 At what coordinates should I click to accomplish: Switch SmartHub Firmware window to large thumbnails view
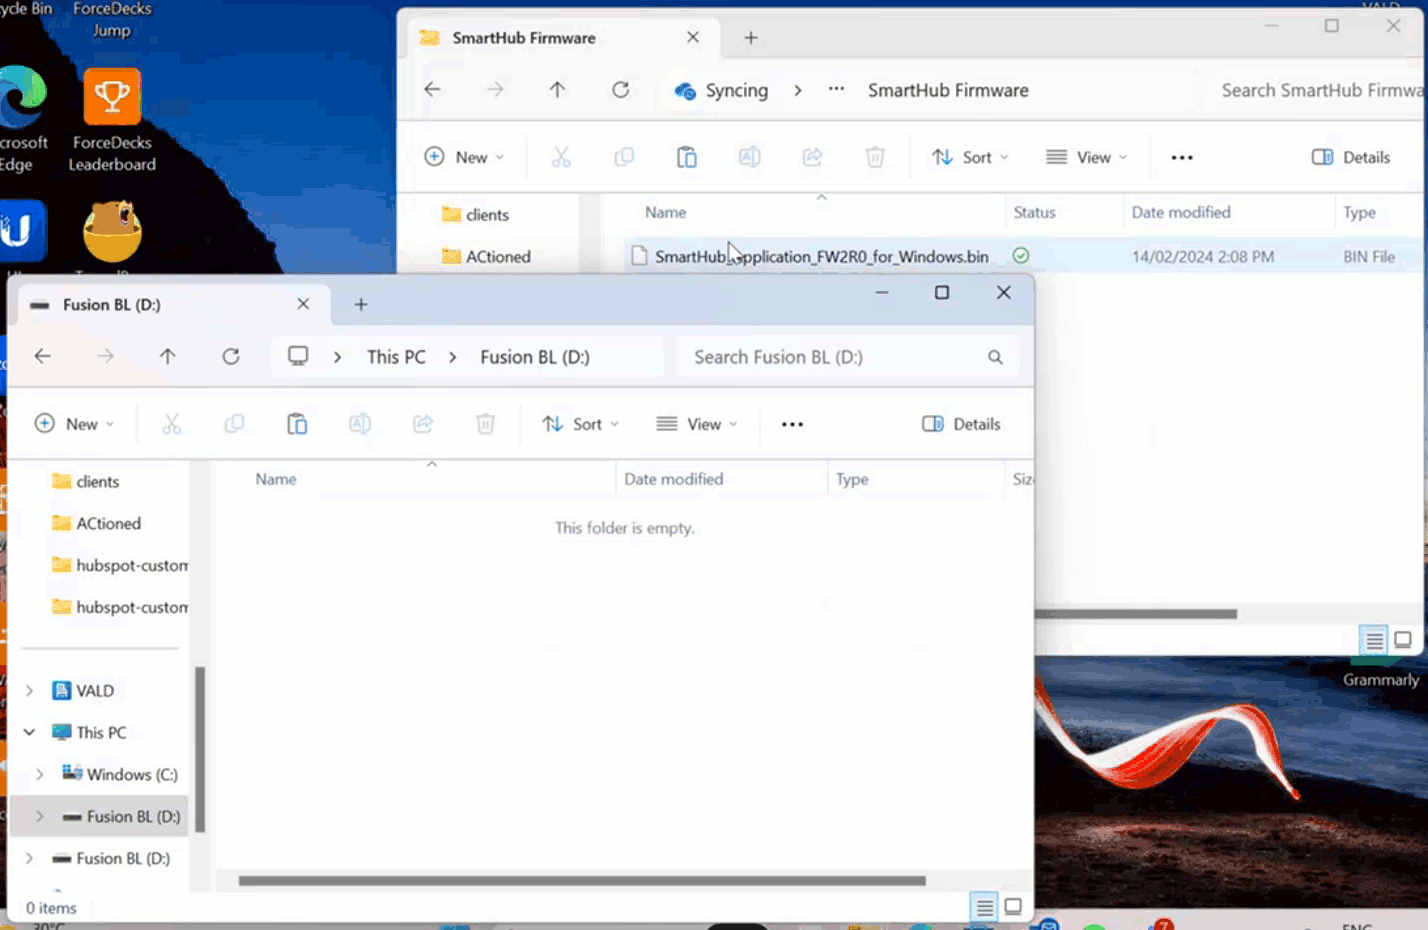(x=1403, y=640)
